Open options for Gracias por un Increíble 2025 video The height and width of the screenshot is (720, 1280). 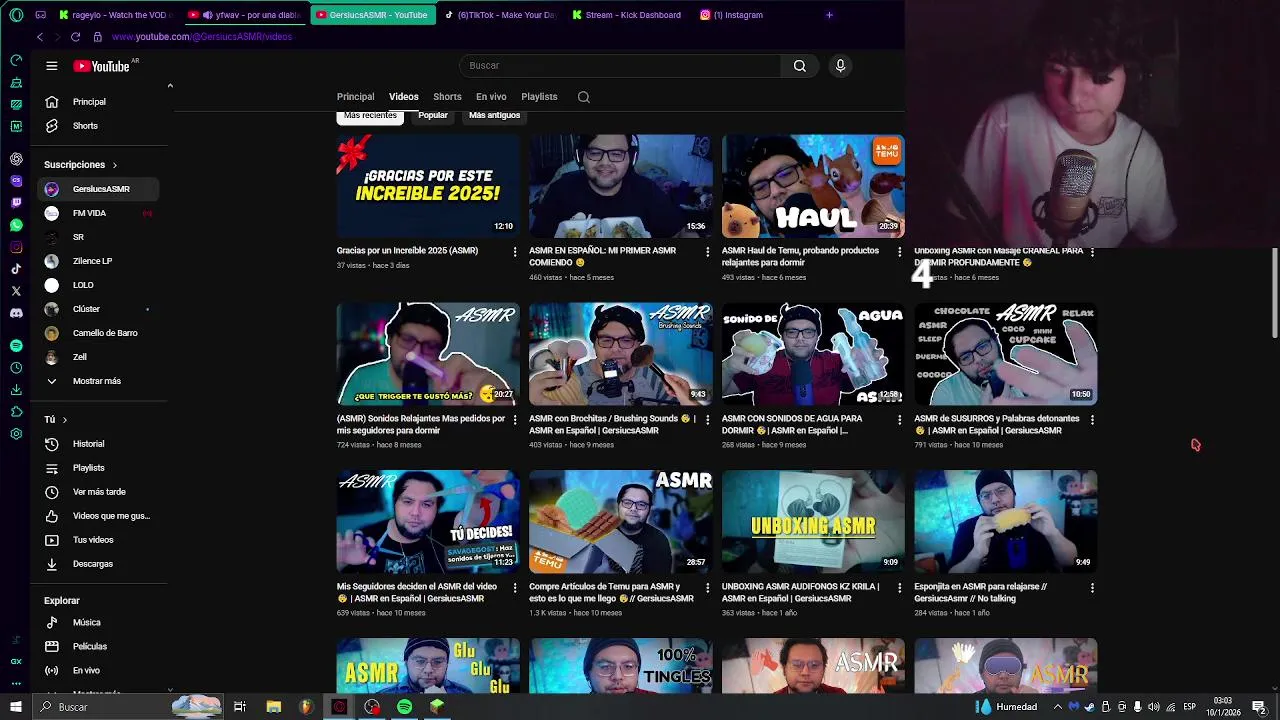click(x=515, y=251)
